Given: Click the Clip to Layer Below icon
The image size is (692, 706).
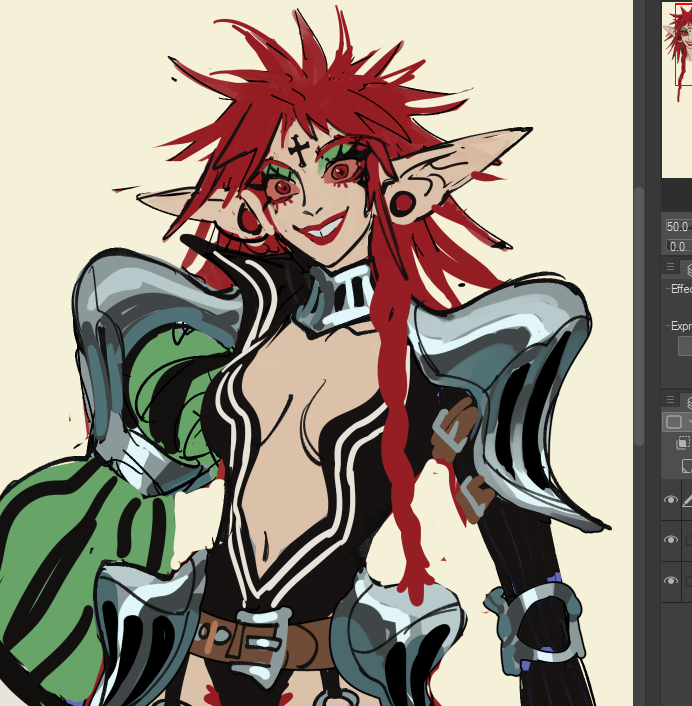Looking at the screenshot, I should 683,443.
